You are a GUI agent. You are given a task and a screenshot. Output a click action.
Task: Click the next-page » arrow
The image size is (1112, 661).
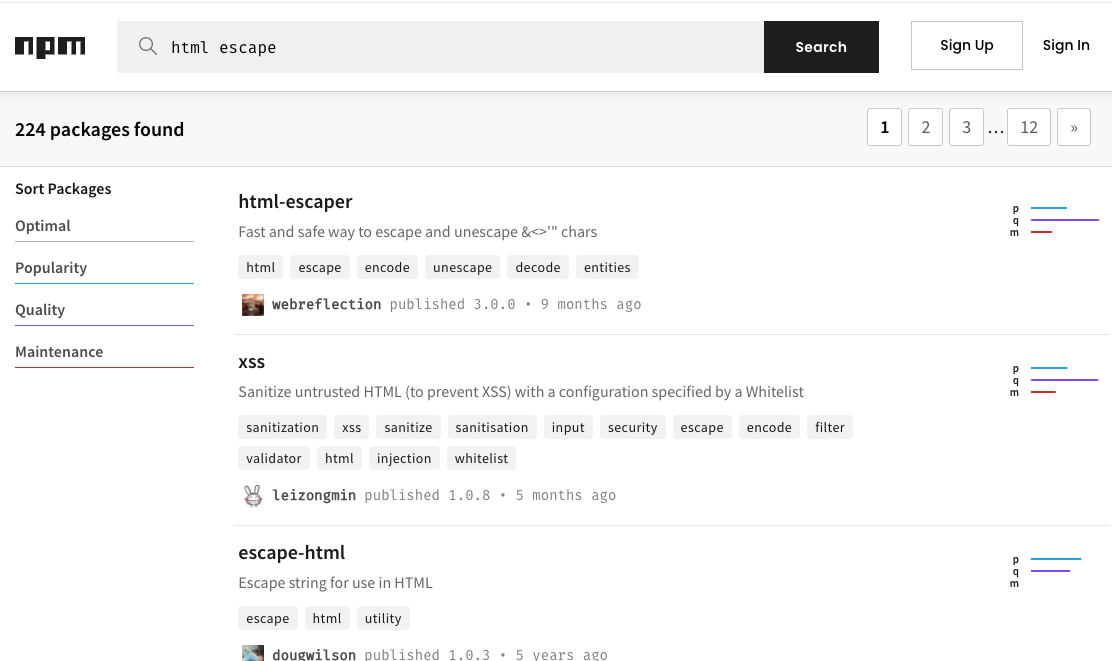[x=1073, y=127]
